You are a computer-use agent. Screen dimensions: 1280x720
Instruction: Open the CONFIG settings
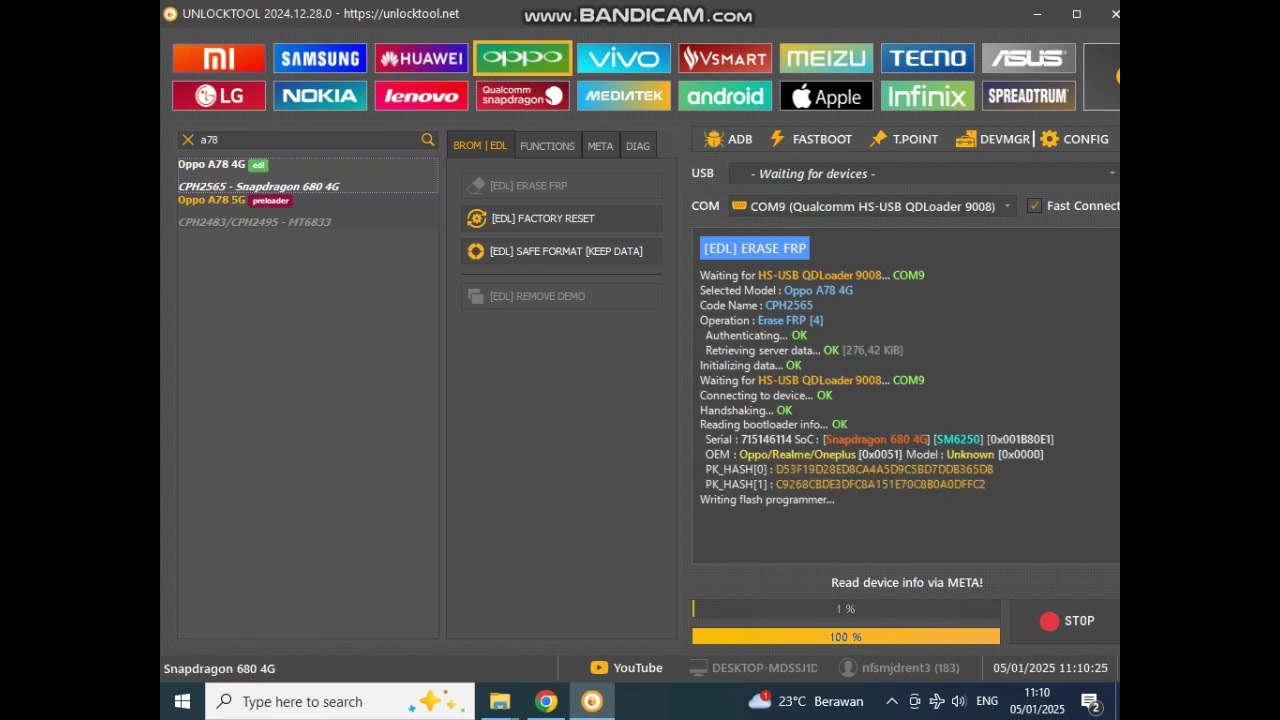tap(1075, 139)
